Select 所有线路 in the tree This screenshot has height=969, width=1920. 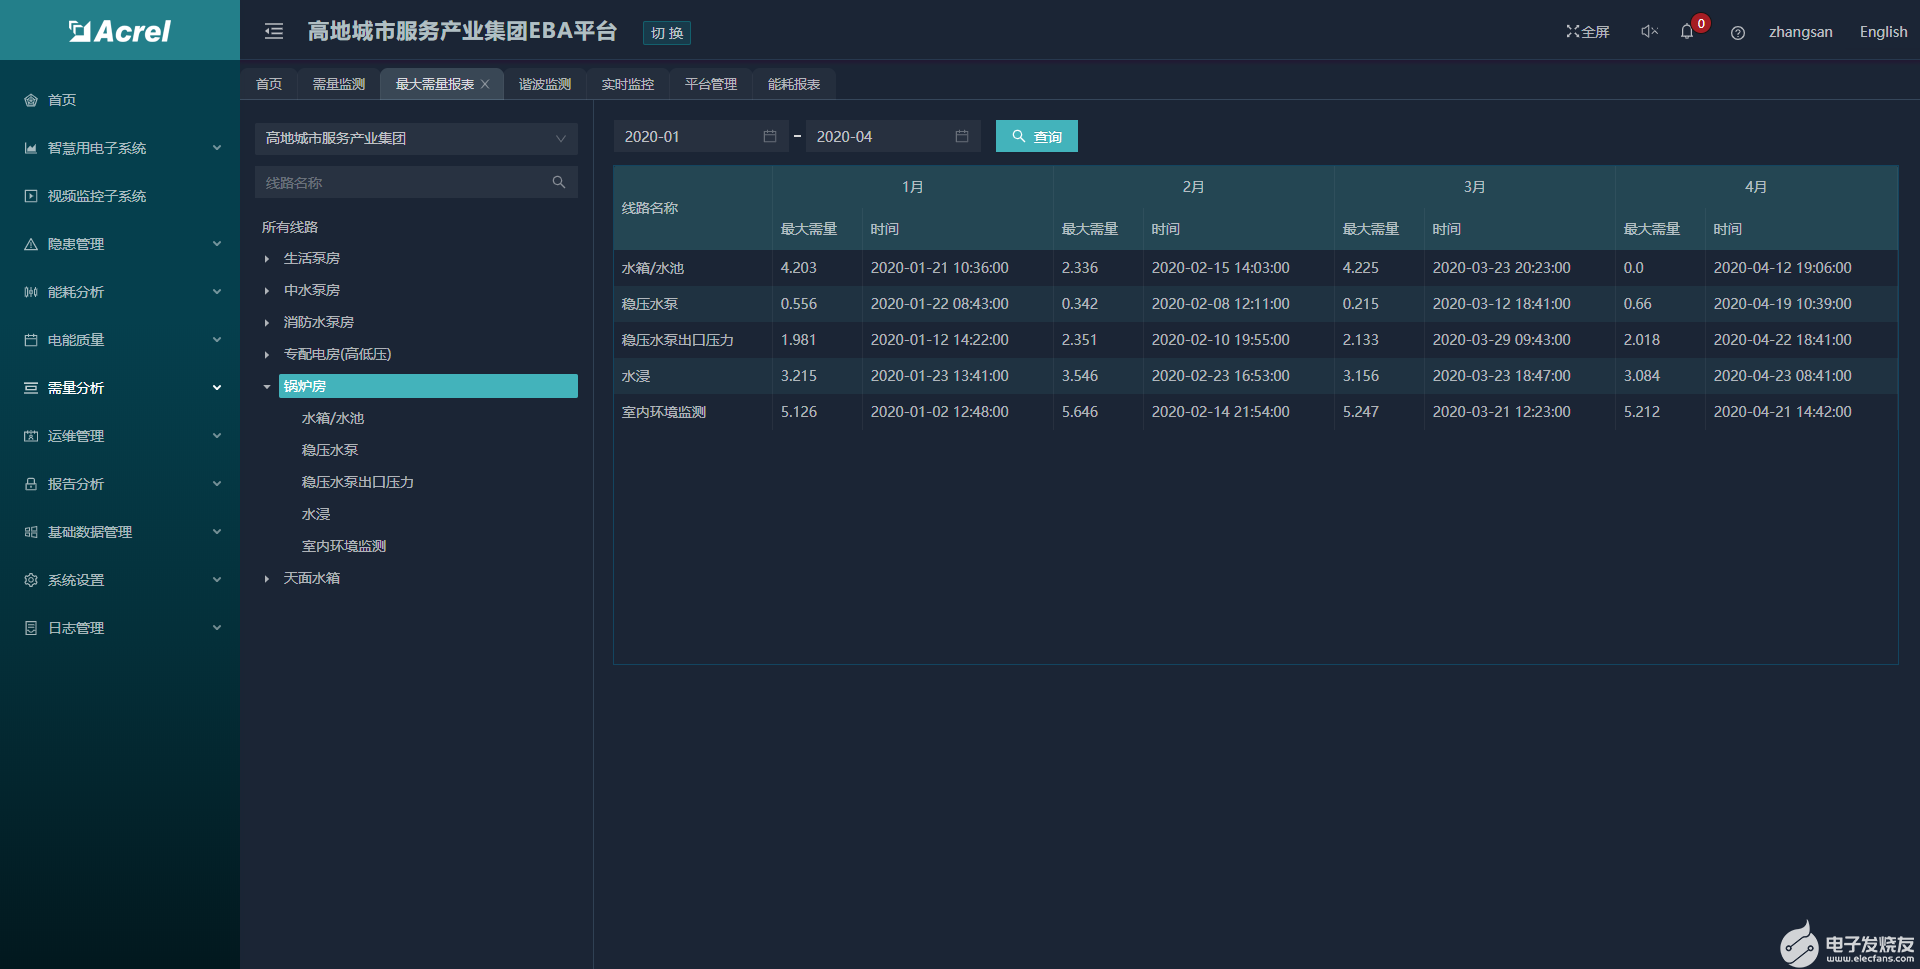coord(290,227)
